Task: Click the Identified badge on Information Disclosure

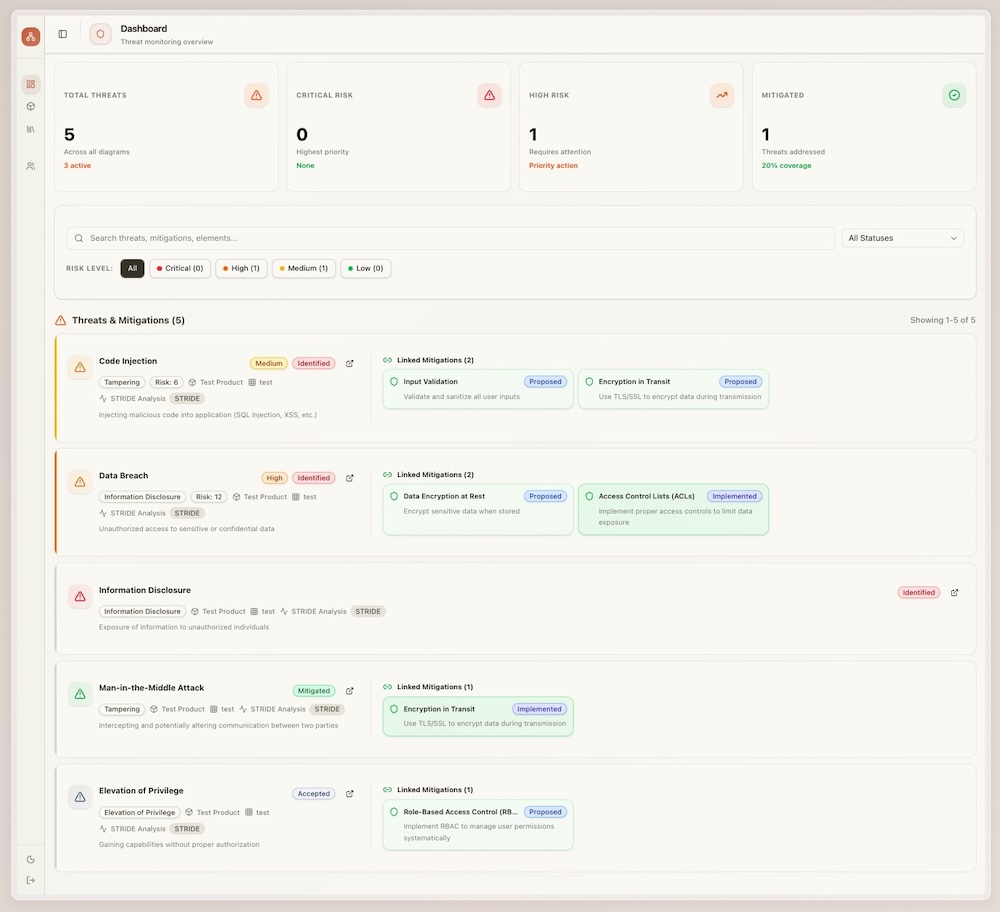Action: 918,592
